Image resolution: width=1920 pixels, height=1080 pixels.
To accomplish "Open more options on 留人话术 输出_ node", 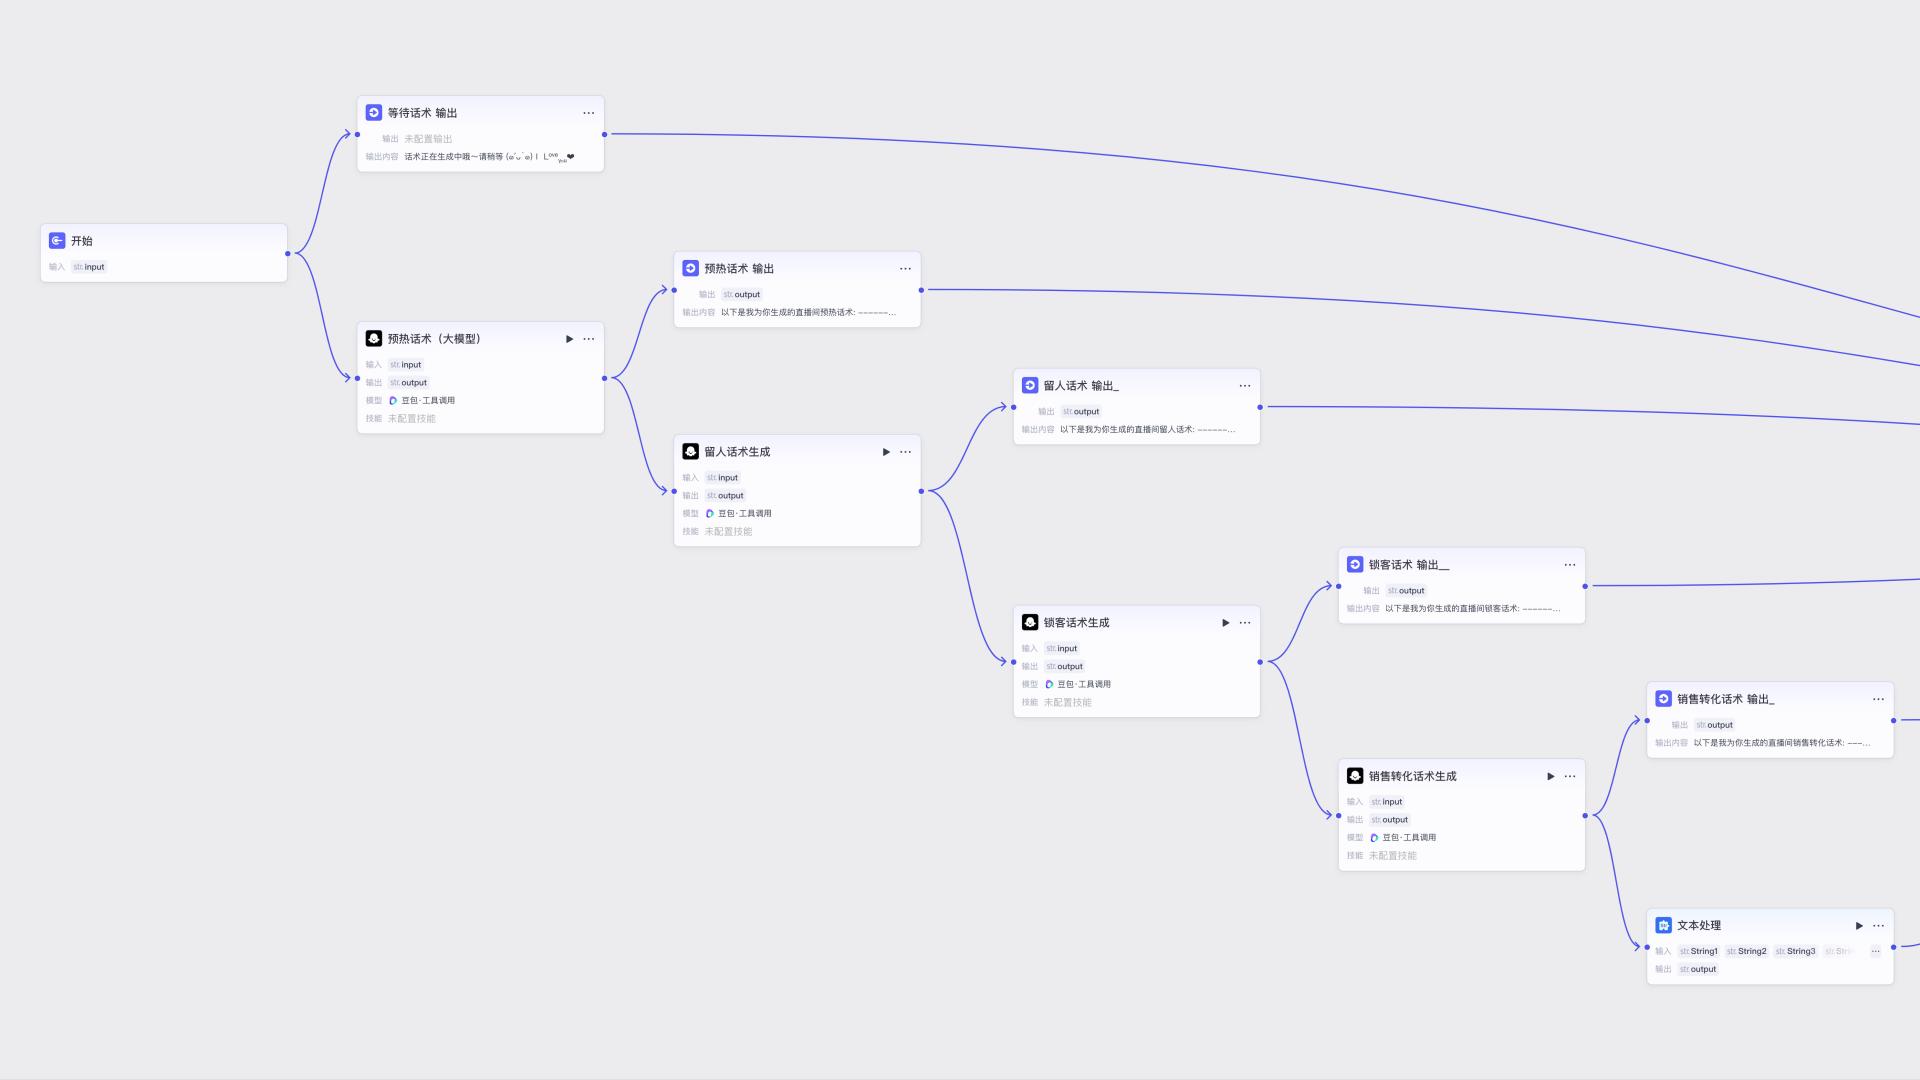I will pyautogui.click(x=1245, y=386).
